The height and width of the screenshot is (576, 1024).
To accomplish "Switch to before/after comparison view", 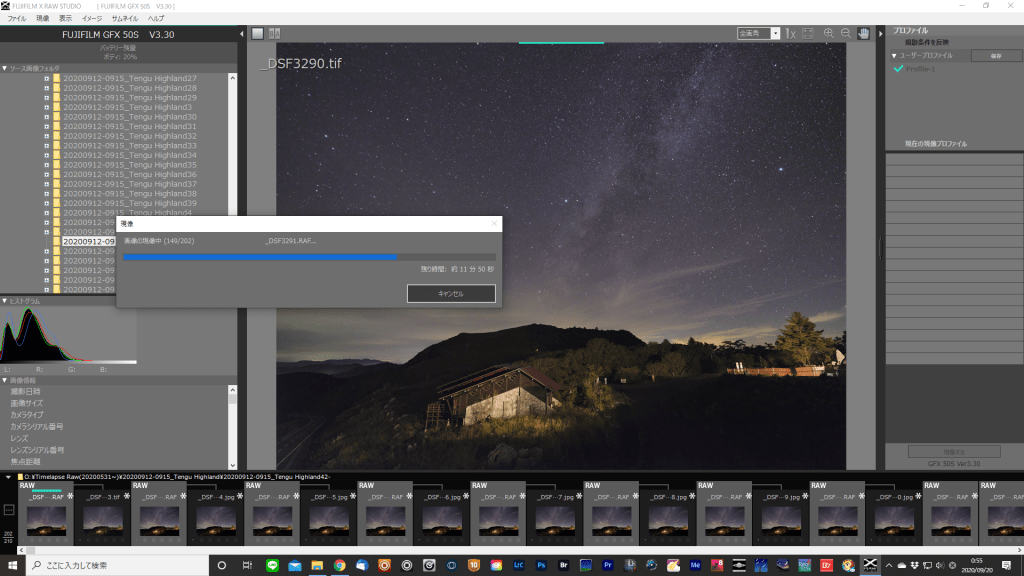I will [275, 33].
